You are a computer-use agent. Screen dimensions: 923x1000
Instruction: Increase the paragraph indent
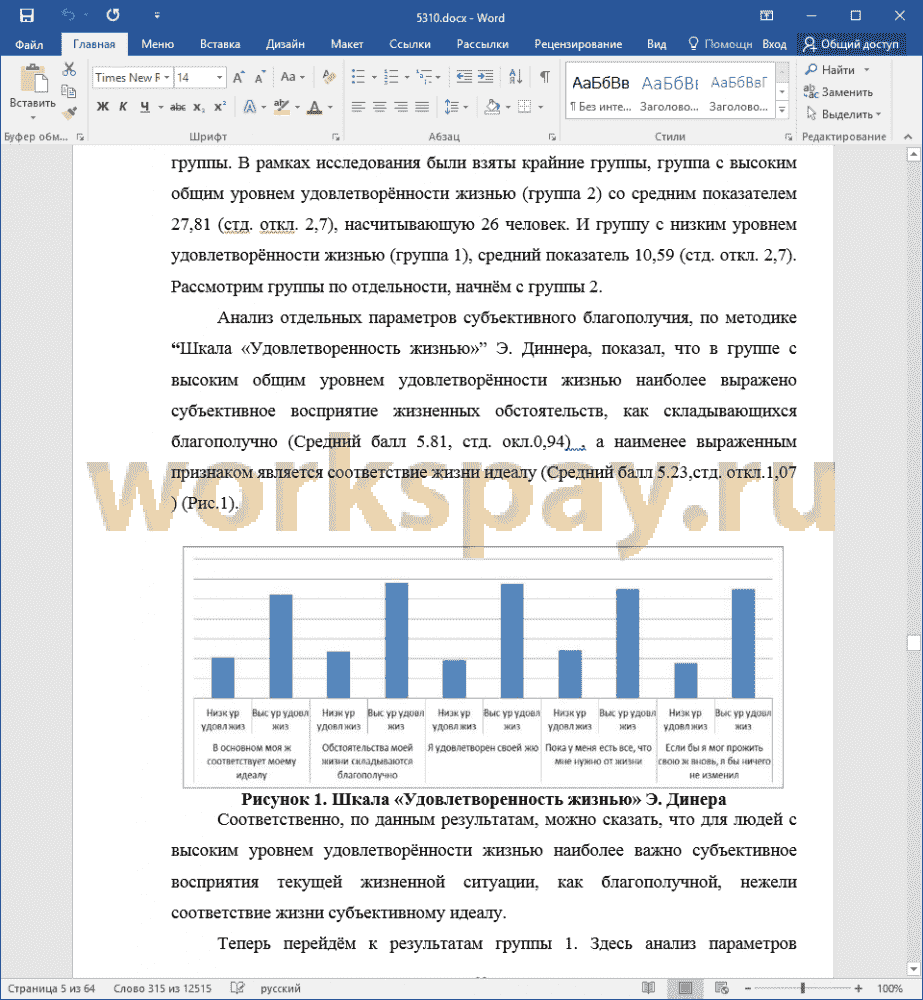tap(485, 78)
